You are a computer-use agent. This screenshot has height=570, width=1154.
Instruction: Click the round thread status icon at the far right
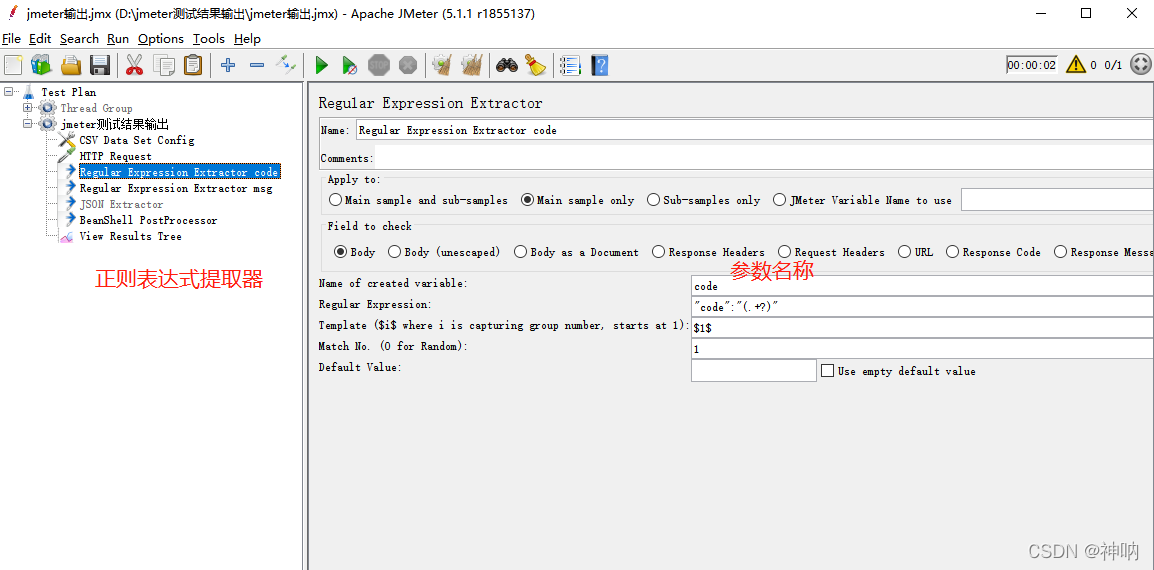[x=1140, y=65]
